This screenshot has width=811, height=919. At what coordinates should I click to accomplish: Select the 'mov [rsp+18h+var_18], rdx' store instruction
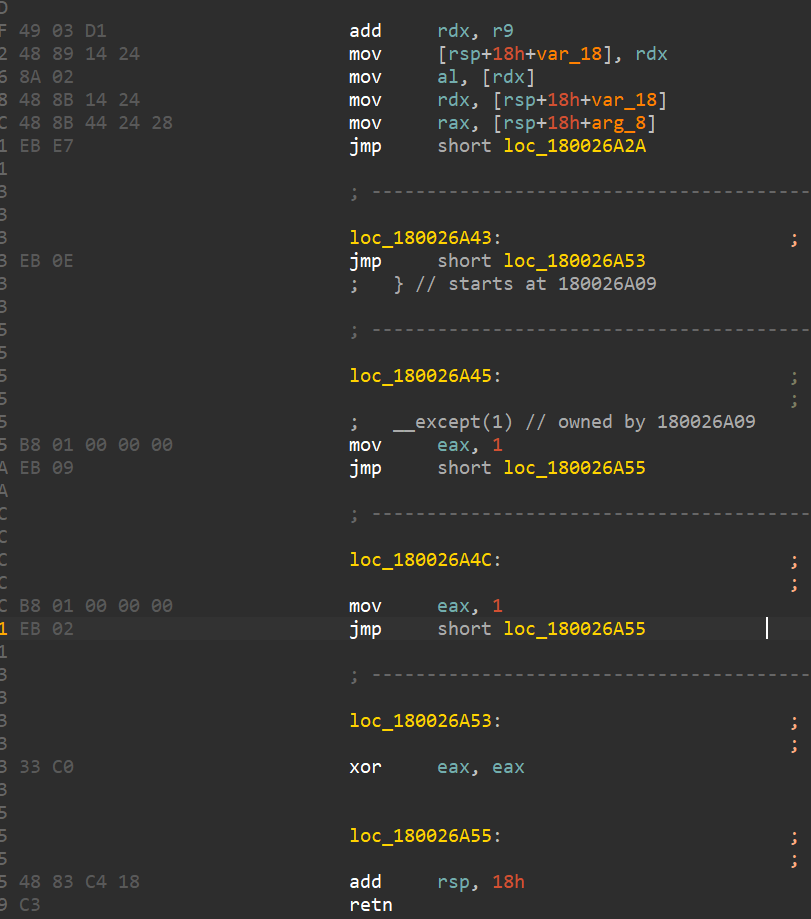[x=508, y=54]
